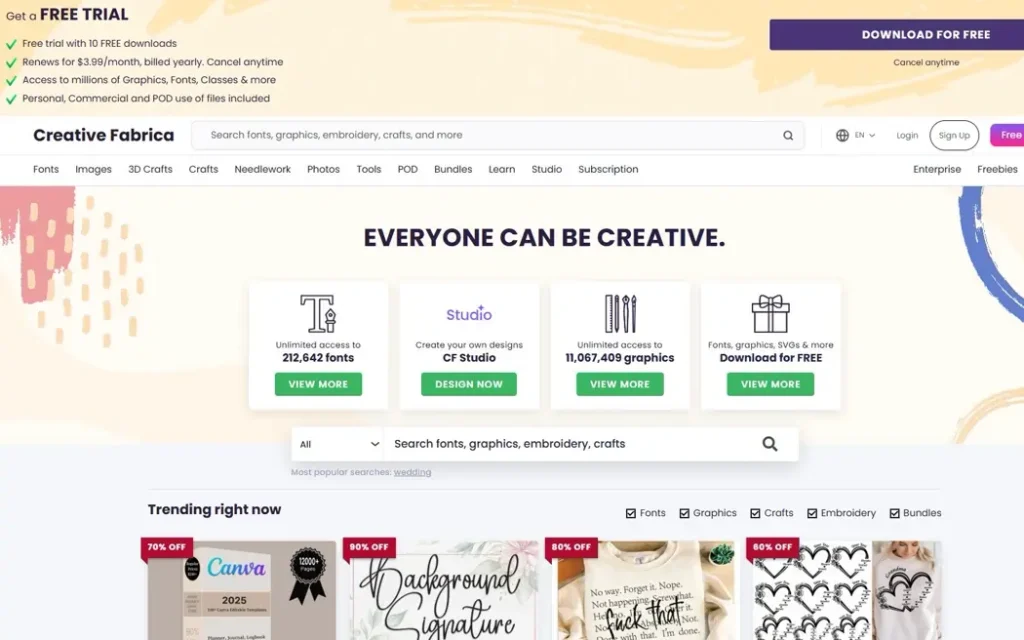Viewport: 1024px width, 640px height.
Task: Open the 3D Crafts menu
Action: coord(150,169)
